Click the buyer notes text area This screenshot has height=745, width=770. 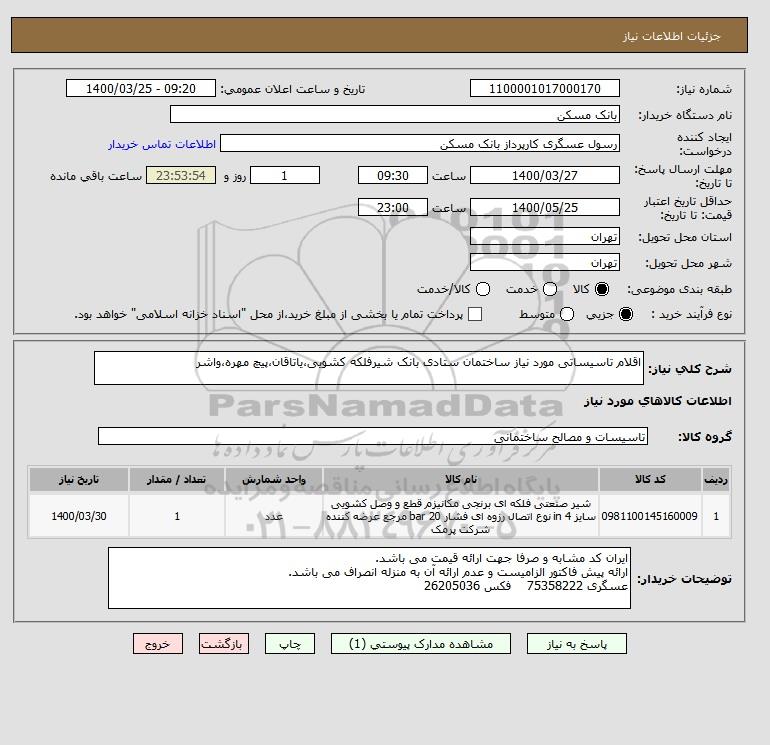pyautogui.click(x=369, y=578)
